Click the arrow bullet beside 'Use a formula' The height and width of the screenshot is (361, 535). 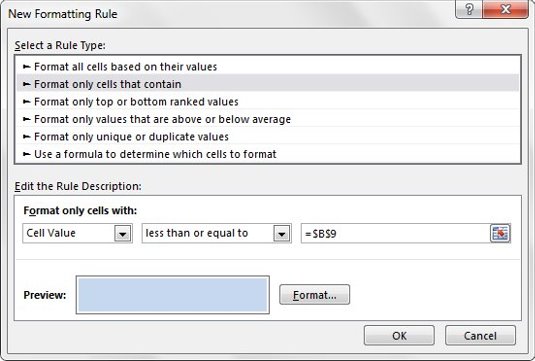coord(27,154)
